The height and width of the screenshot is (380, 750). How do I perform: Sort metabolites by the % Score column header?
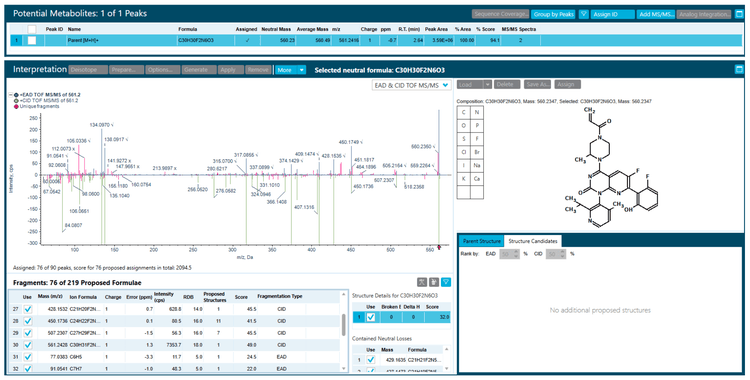[x=486, y=29]
